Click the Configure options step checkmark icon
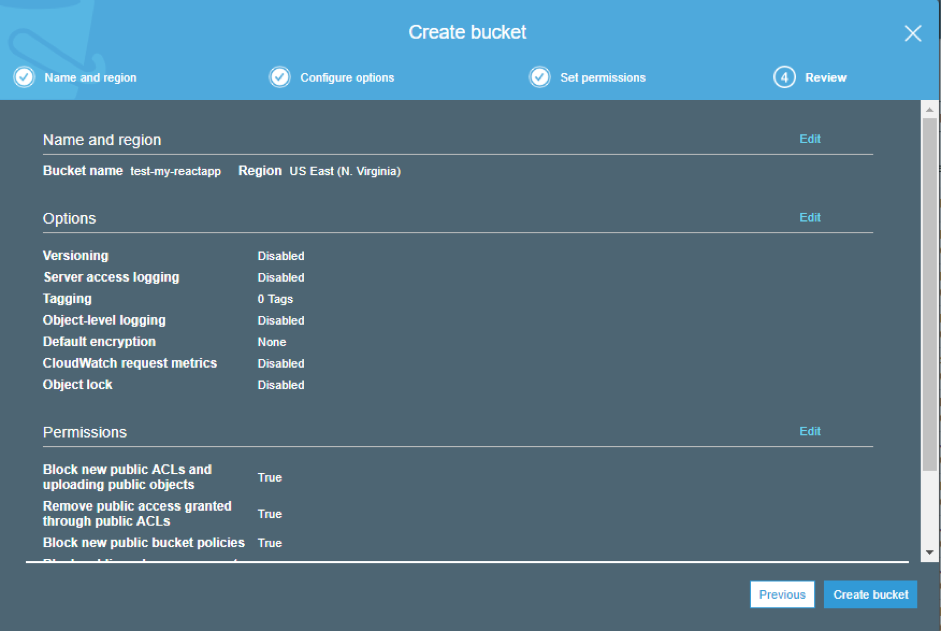 [280, 77]
